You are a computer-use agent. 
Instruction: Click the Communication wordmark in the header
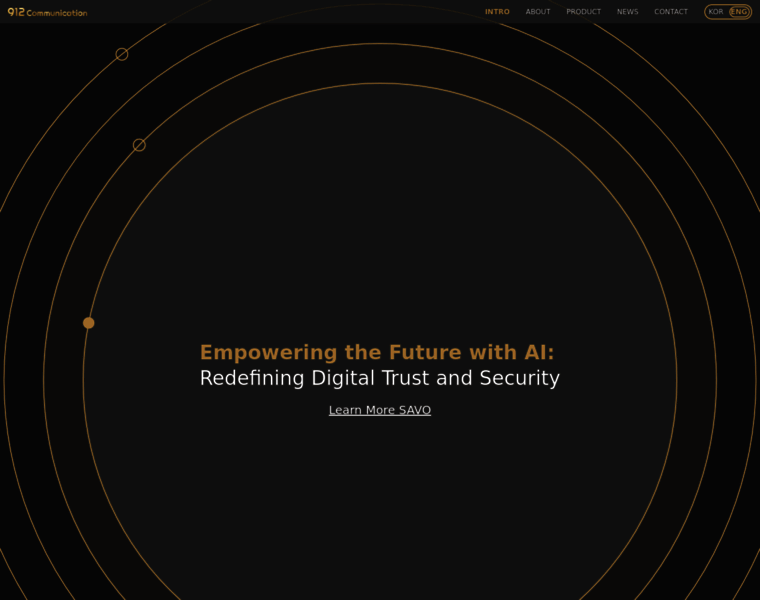(58, 13)
